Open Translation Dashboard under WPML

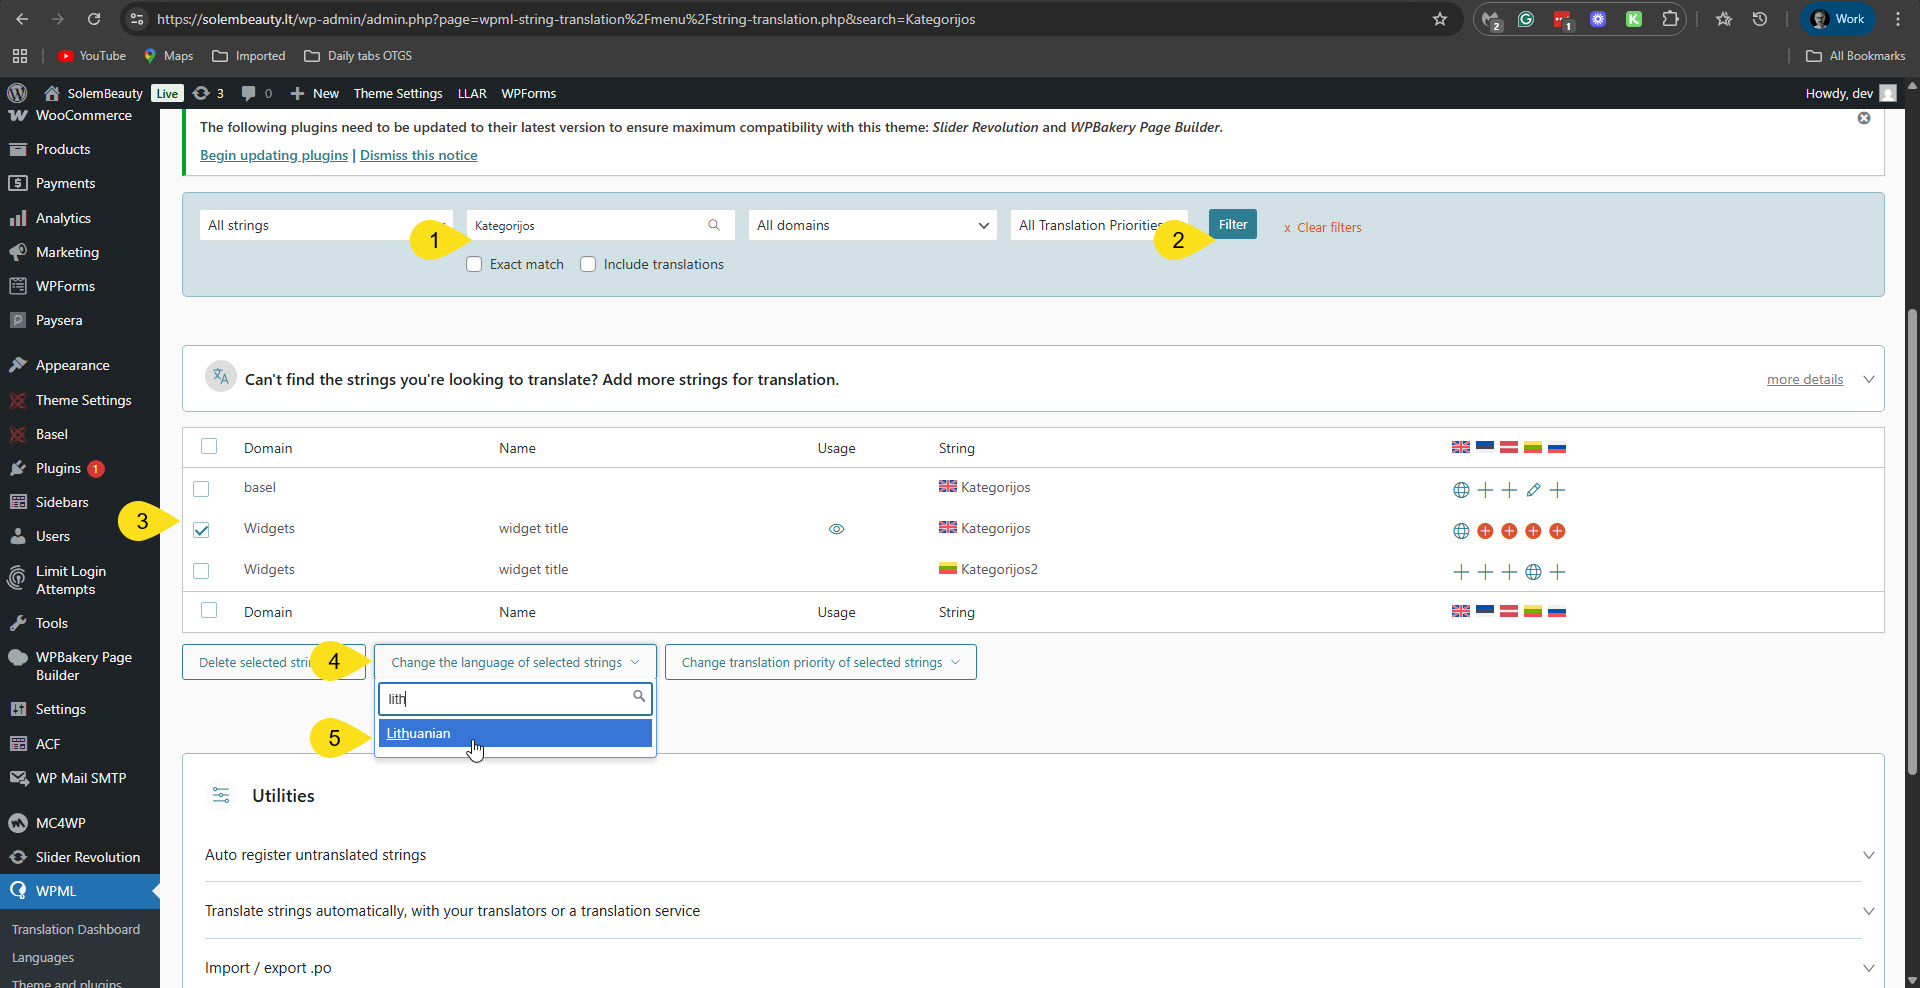(x=76, y=929)
